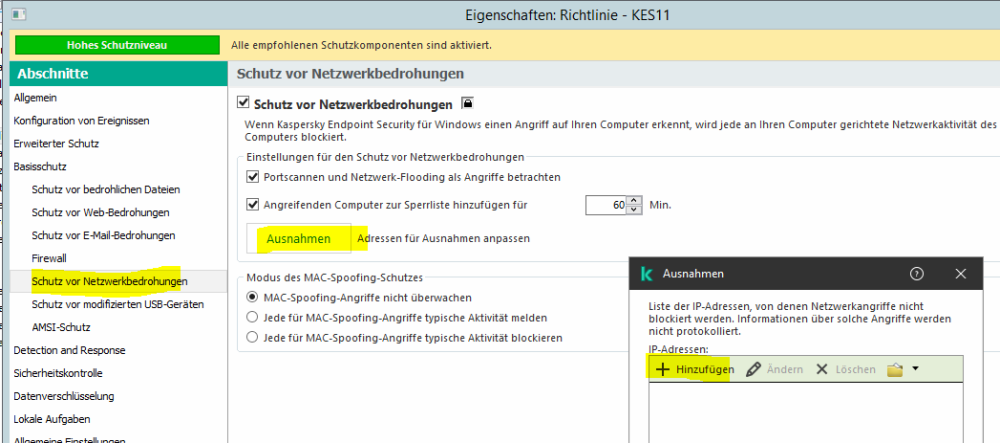This screenshot has width=1000, height=443.
Task: Click the Abschnitte sidebar header
Action: click(119, 74)
